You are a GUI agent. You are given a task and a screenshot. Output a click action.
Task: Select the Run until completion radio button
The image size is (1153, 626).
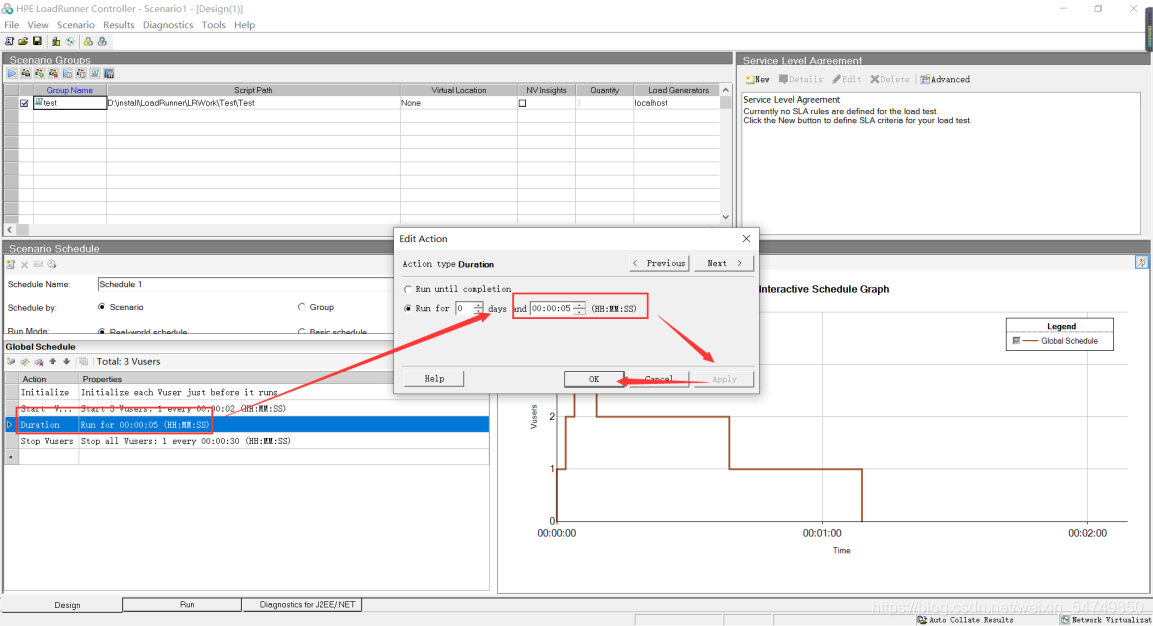point(408,289)
